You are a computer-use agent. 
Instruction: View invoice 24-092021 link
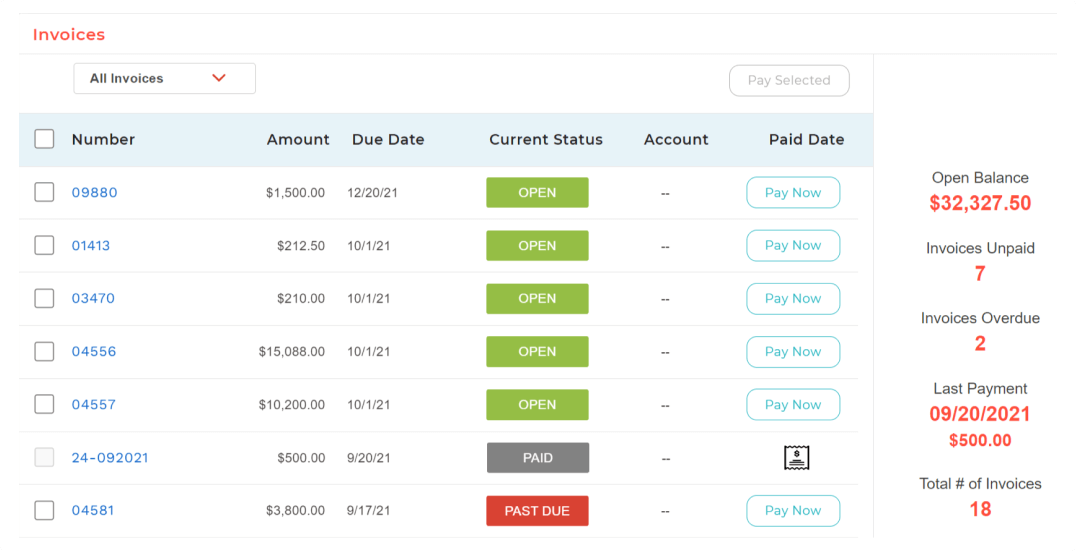pyautogui.click(x=110, y=458)
